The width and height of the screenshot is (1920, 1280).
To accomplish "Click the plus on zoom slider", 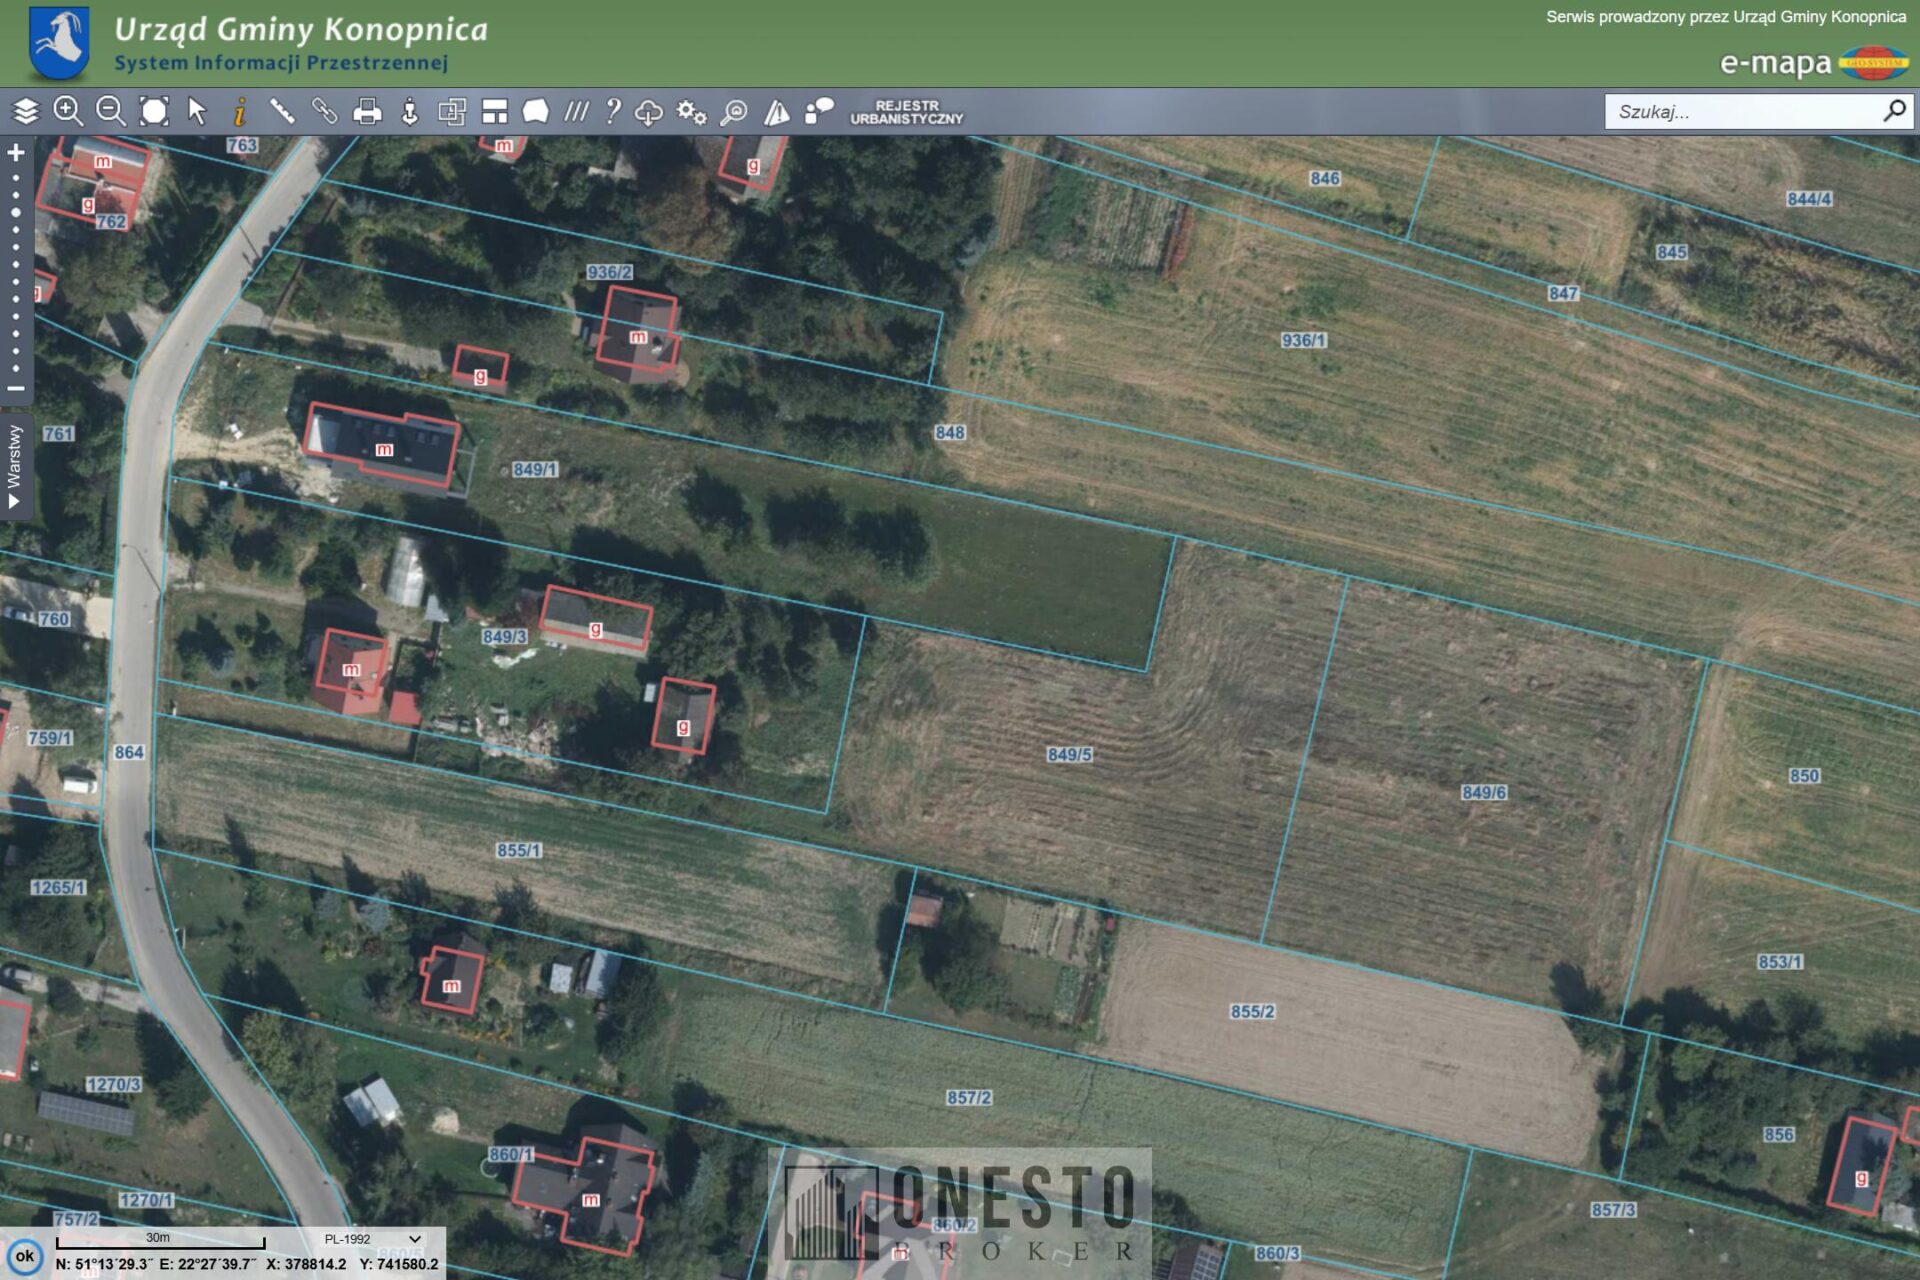I will pyautogui.click(x=16, y=153).
